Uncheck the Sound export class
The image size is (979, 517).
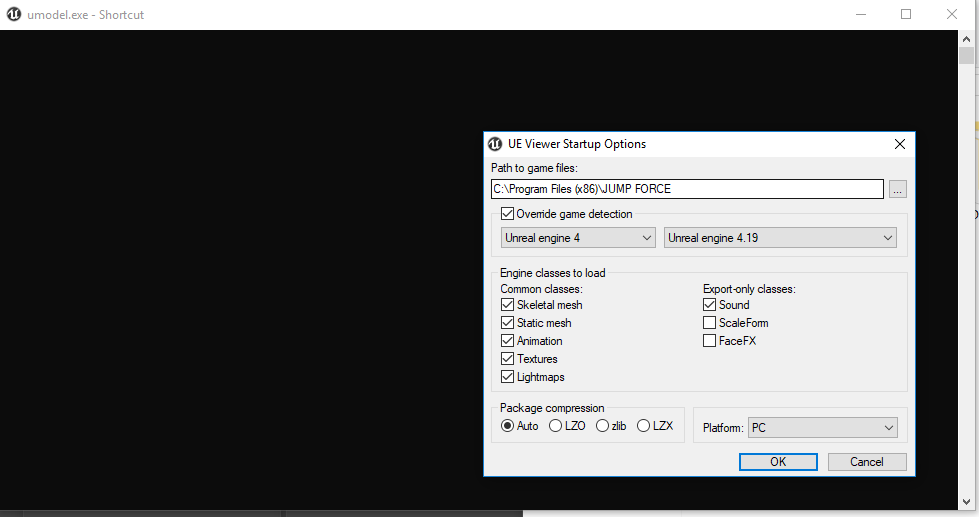tap(709, 305)
